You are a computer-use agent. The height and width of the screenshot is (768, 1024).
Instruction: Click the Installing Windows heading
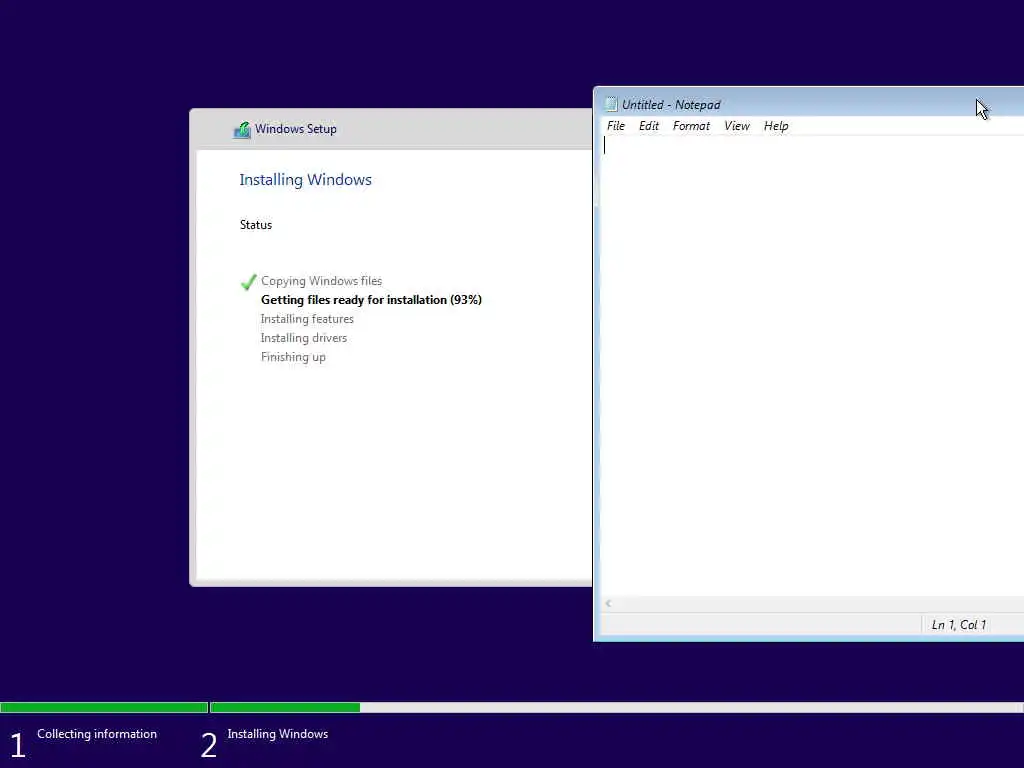coord(305,180)
